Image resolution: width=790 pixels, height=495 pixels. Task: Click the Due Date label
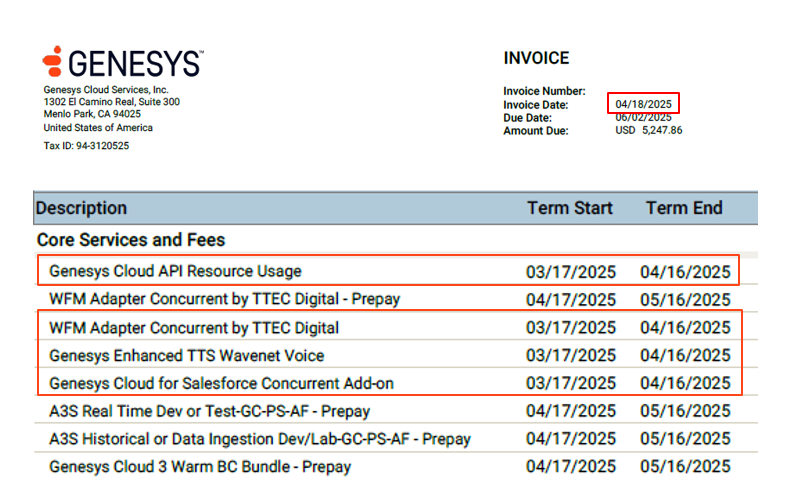[528, 117]
